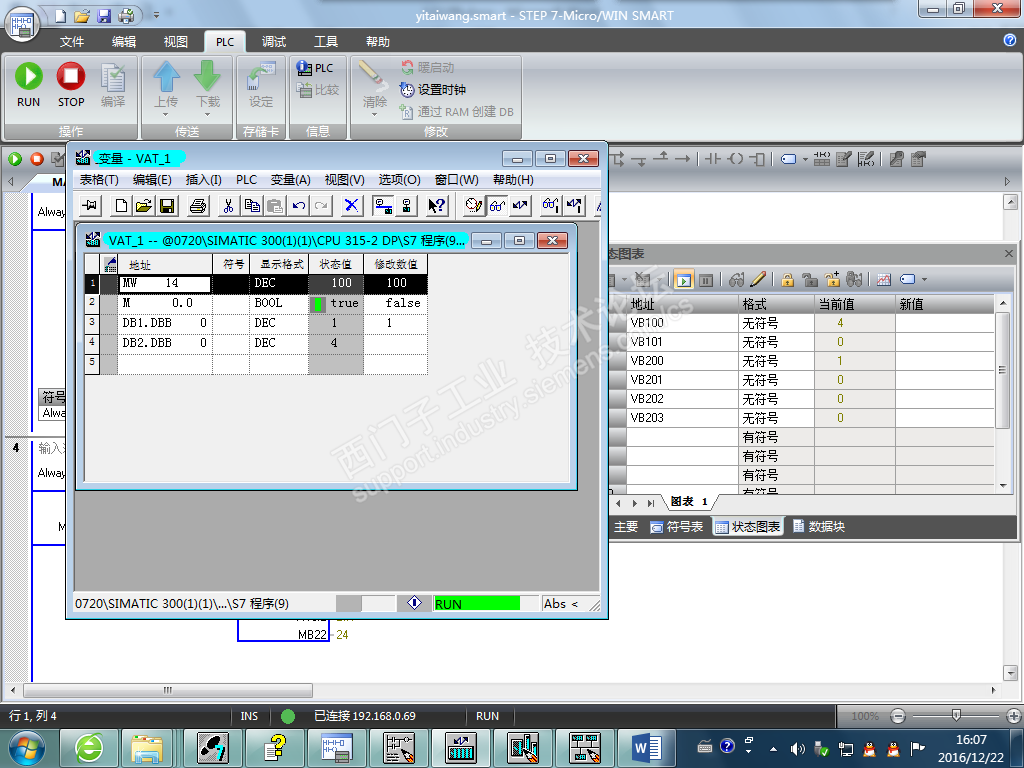The height and width of the screenshot is (768, 1024).
Task: Click the pencil write icon in status chart toolbar
Action: [x=758, y=280]
